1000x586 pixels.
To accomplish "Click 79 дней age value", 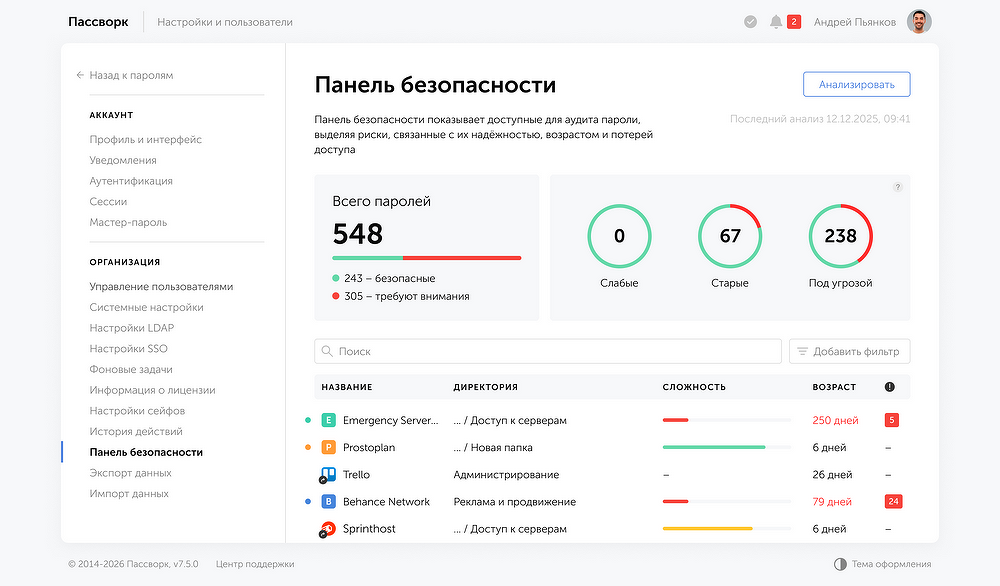I will point(832,502).
